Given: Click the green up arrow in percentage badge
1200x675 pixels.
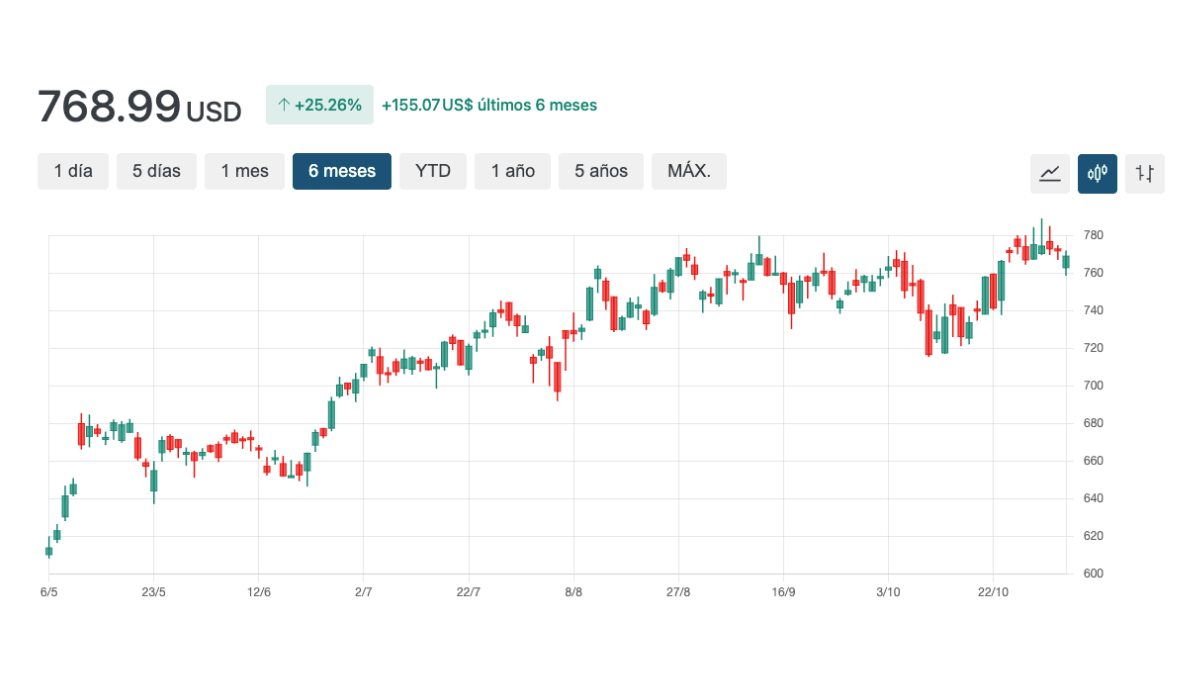Looking at the screenshot, I should click(283, 105).
